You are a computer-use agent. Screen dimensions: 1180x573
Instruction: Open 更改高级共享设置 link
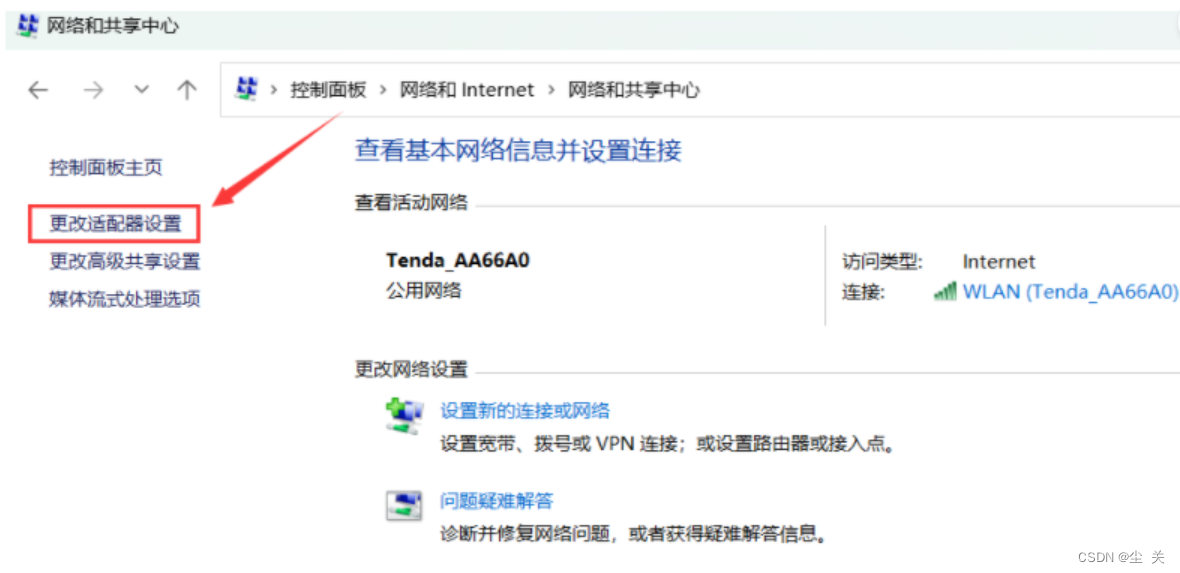(125, 261)
